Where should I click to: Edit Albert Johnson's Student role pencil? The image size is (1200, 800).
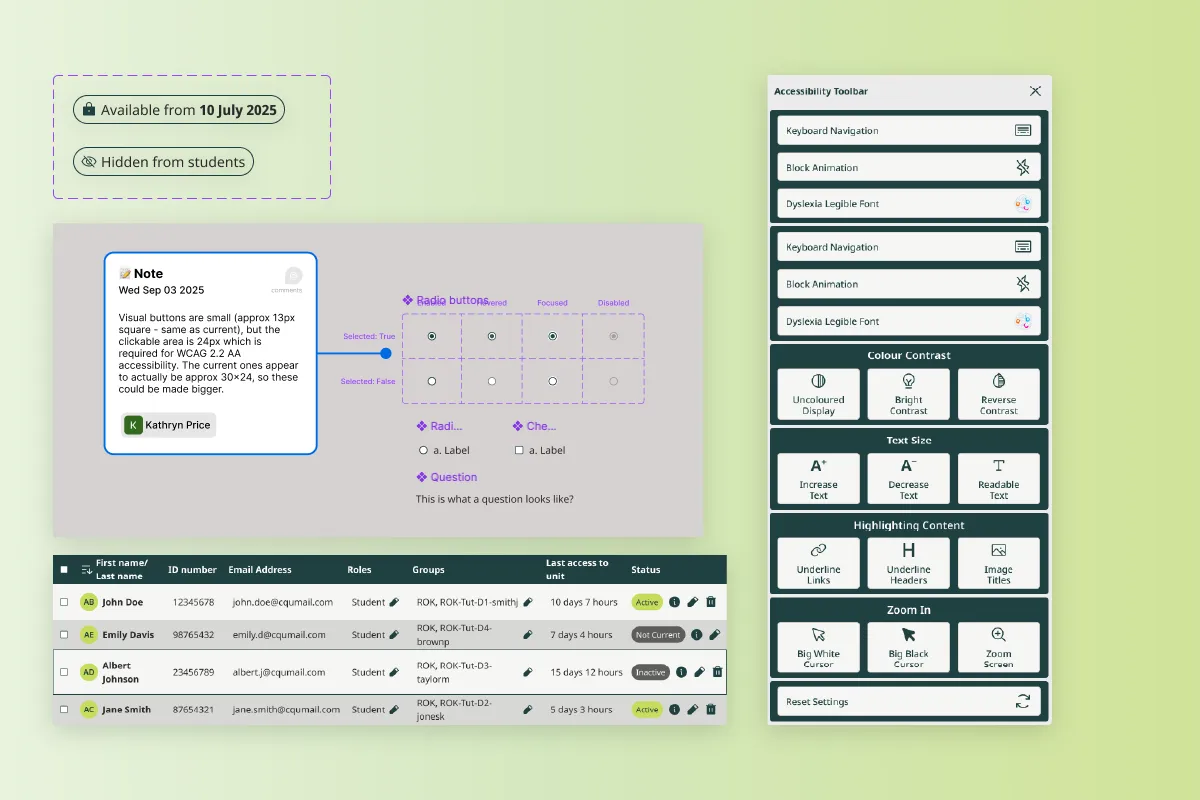394,672
